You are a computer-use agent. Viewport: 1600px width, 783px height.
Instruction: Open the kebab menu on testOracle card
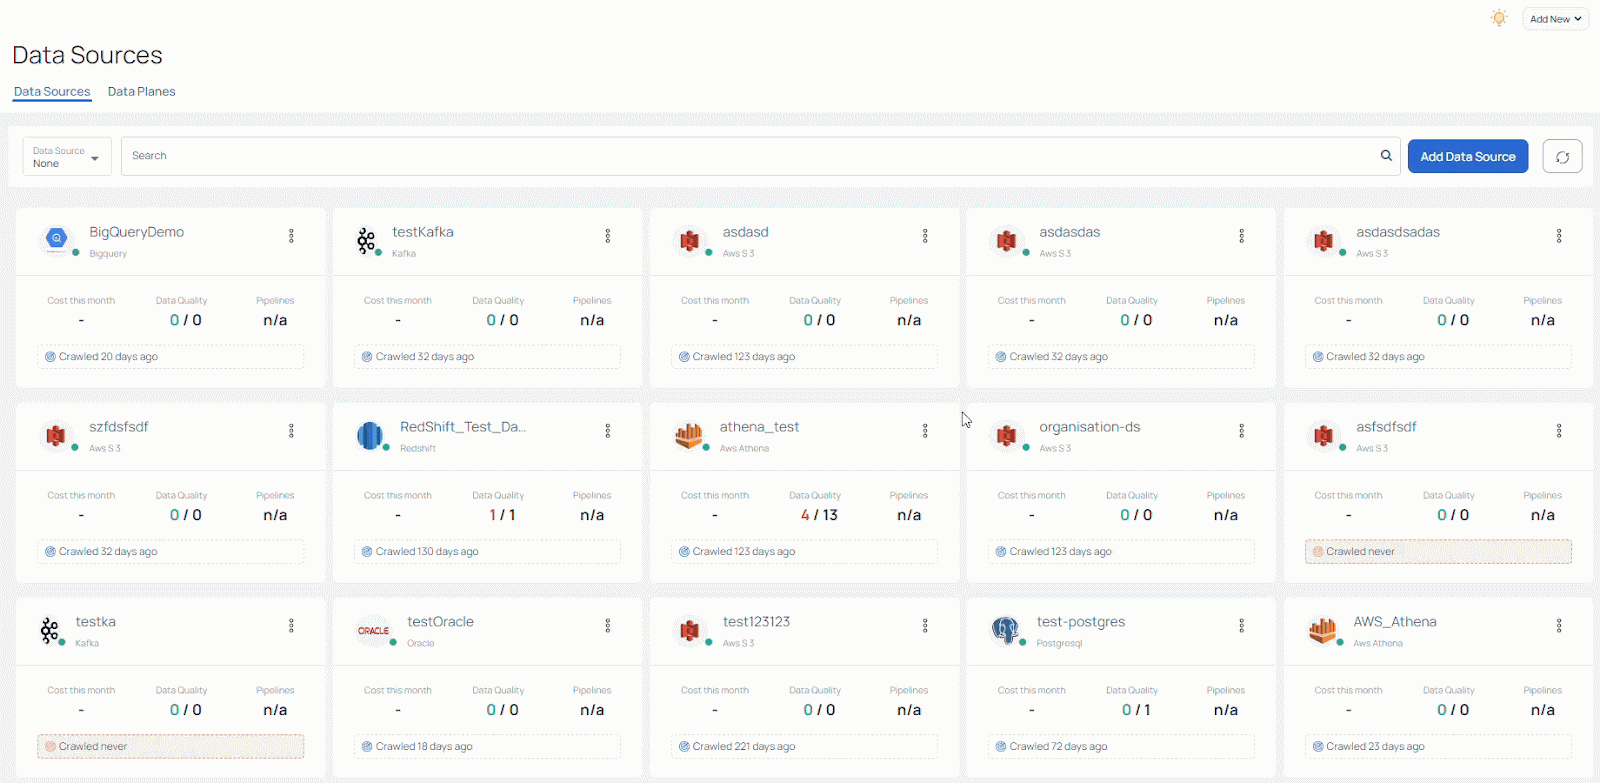tap(607, 626)
